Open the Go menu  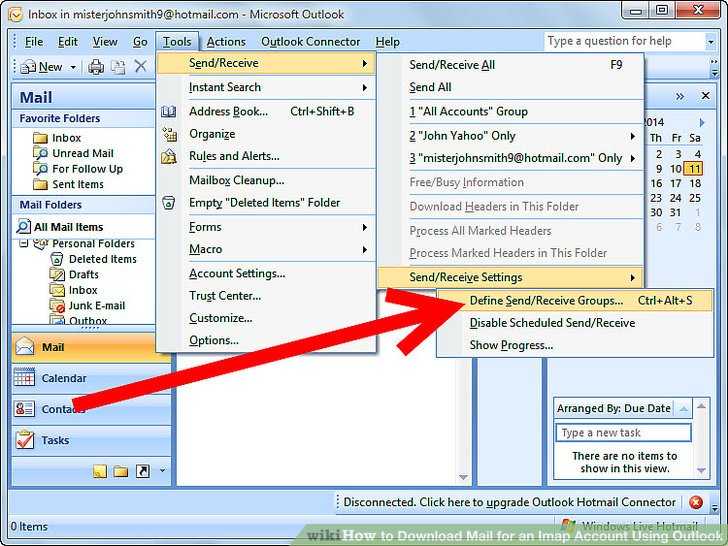point(140,42)
